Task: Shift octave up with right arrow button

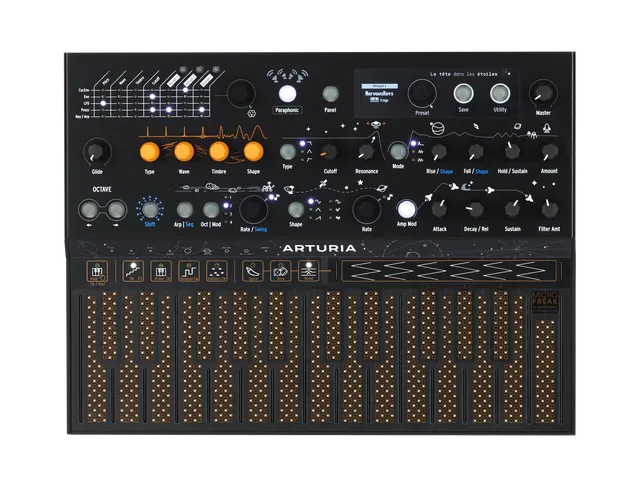Action: coord(116,210)
